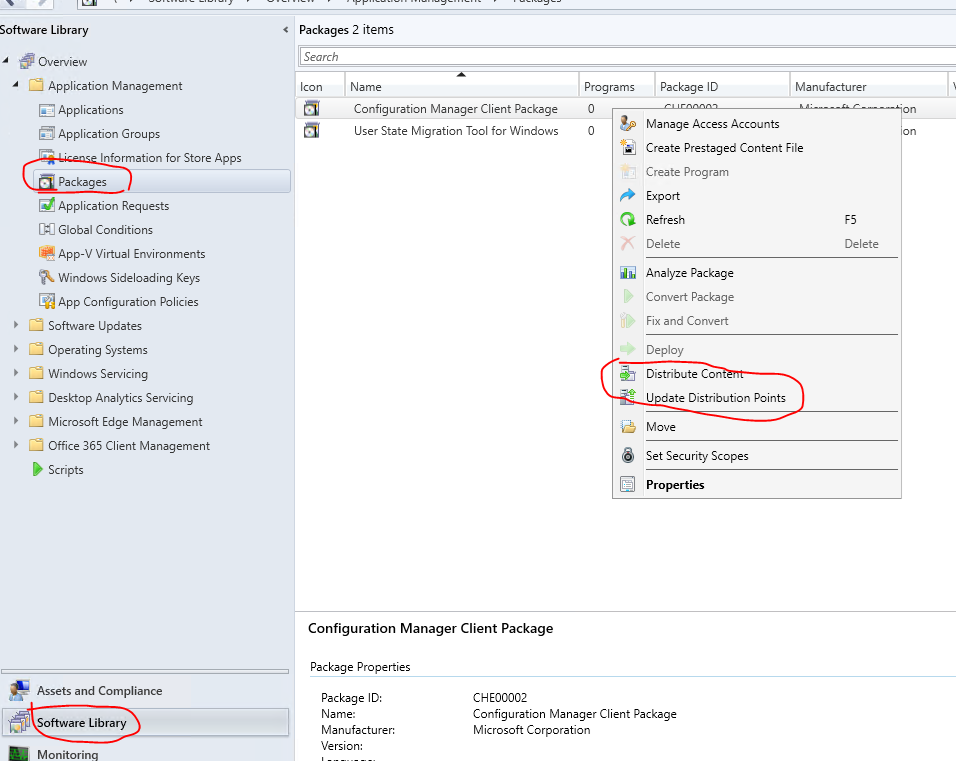Image resolution: width=956 pixels, height=761 pixels.
Task: Collapse the Software Library navigation pane
Action: tap(285, 29)
